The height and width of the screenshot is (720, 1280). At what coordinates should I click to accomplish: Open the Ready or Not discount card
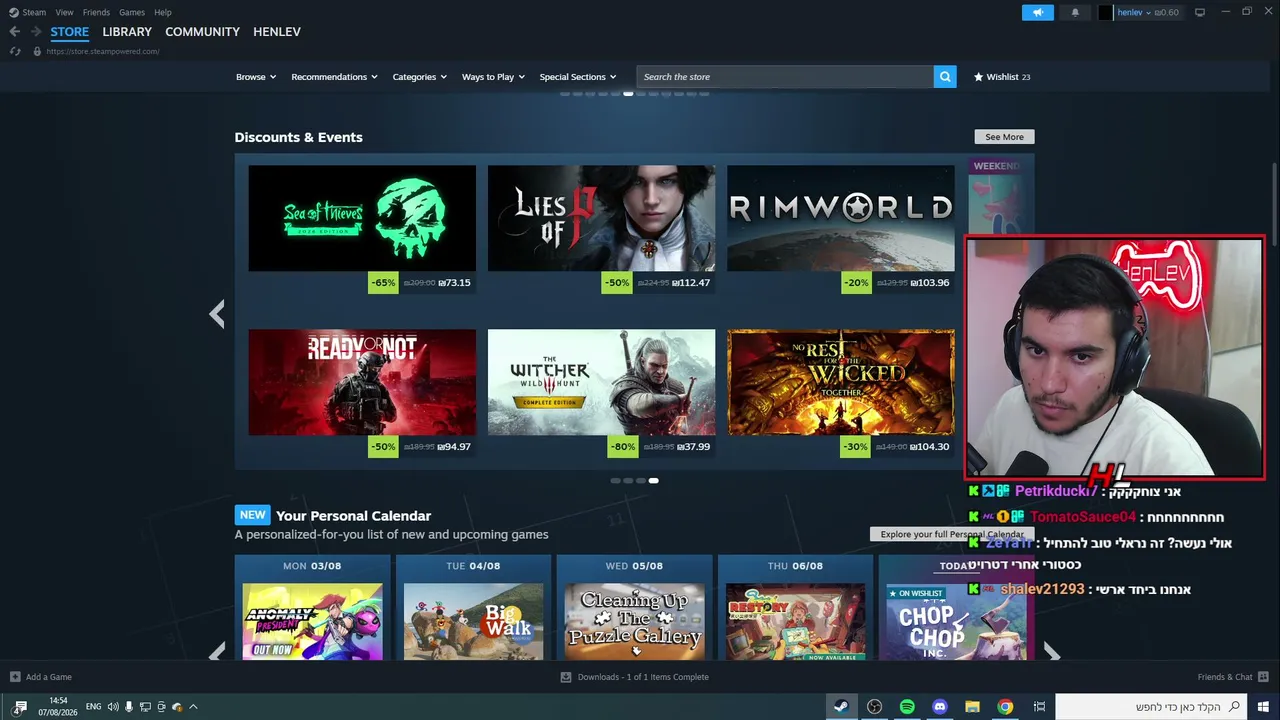click(362, 394)
